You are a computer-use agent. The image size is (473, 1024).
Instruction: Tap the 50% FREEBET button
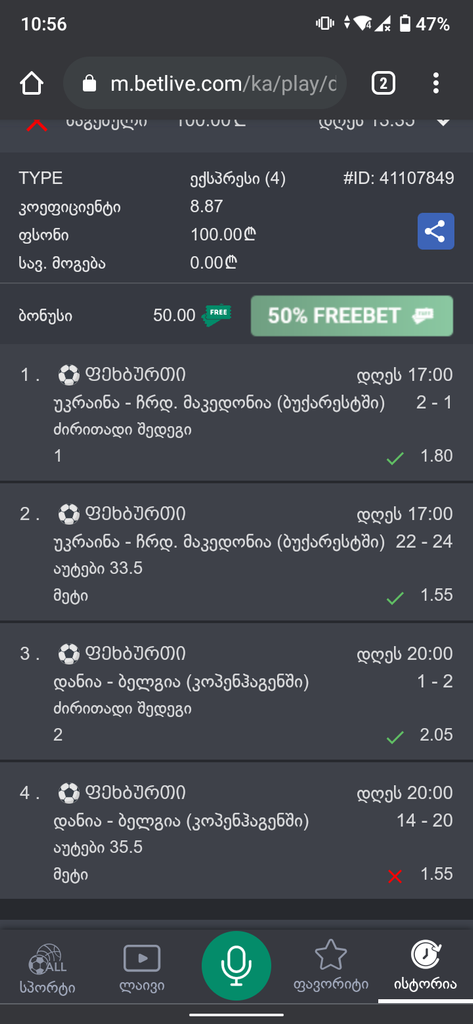click(351, 316)
